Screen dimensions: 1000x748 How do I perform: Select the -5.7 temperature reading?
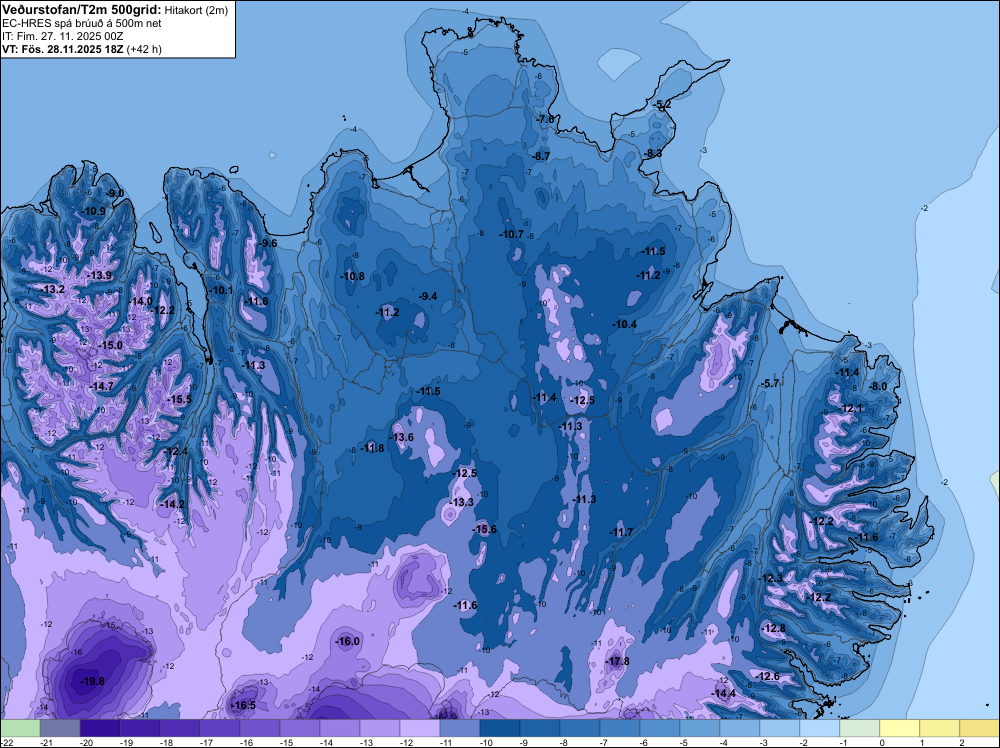coord(771,383)
